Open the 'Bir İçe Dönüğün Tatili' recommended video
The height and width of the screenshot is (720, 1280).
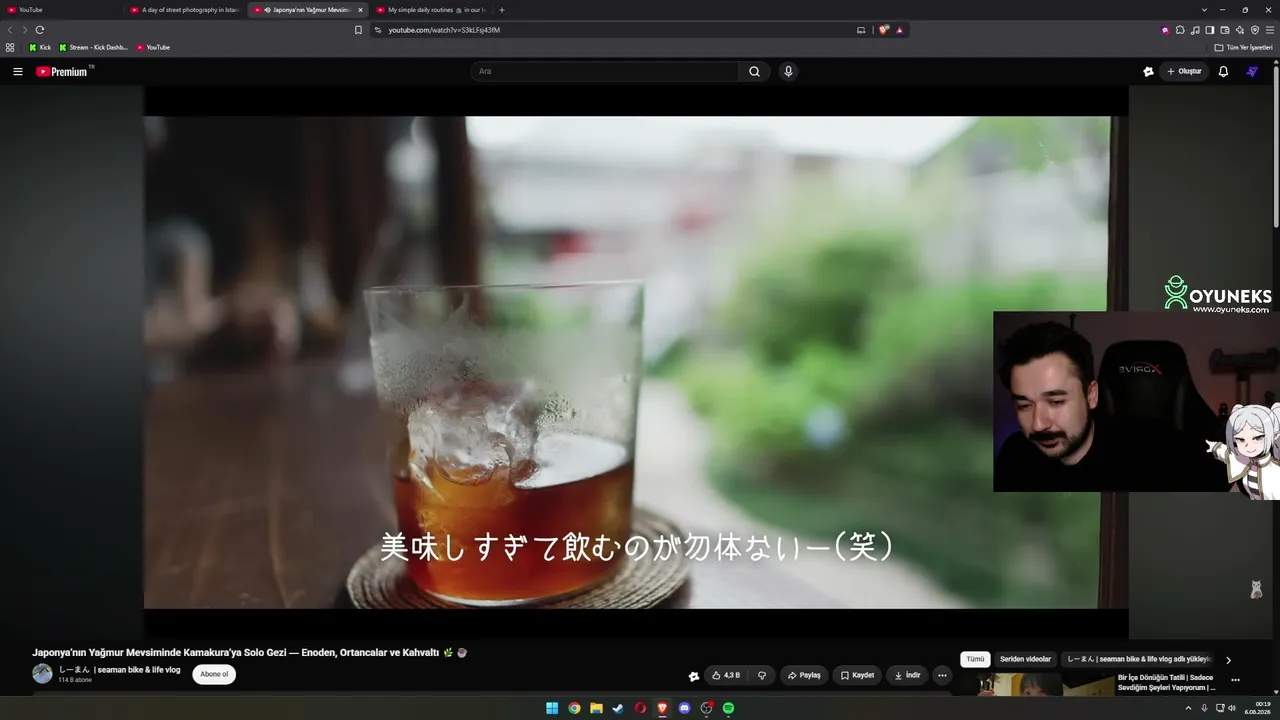coord(1166,682)
